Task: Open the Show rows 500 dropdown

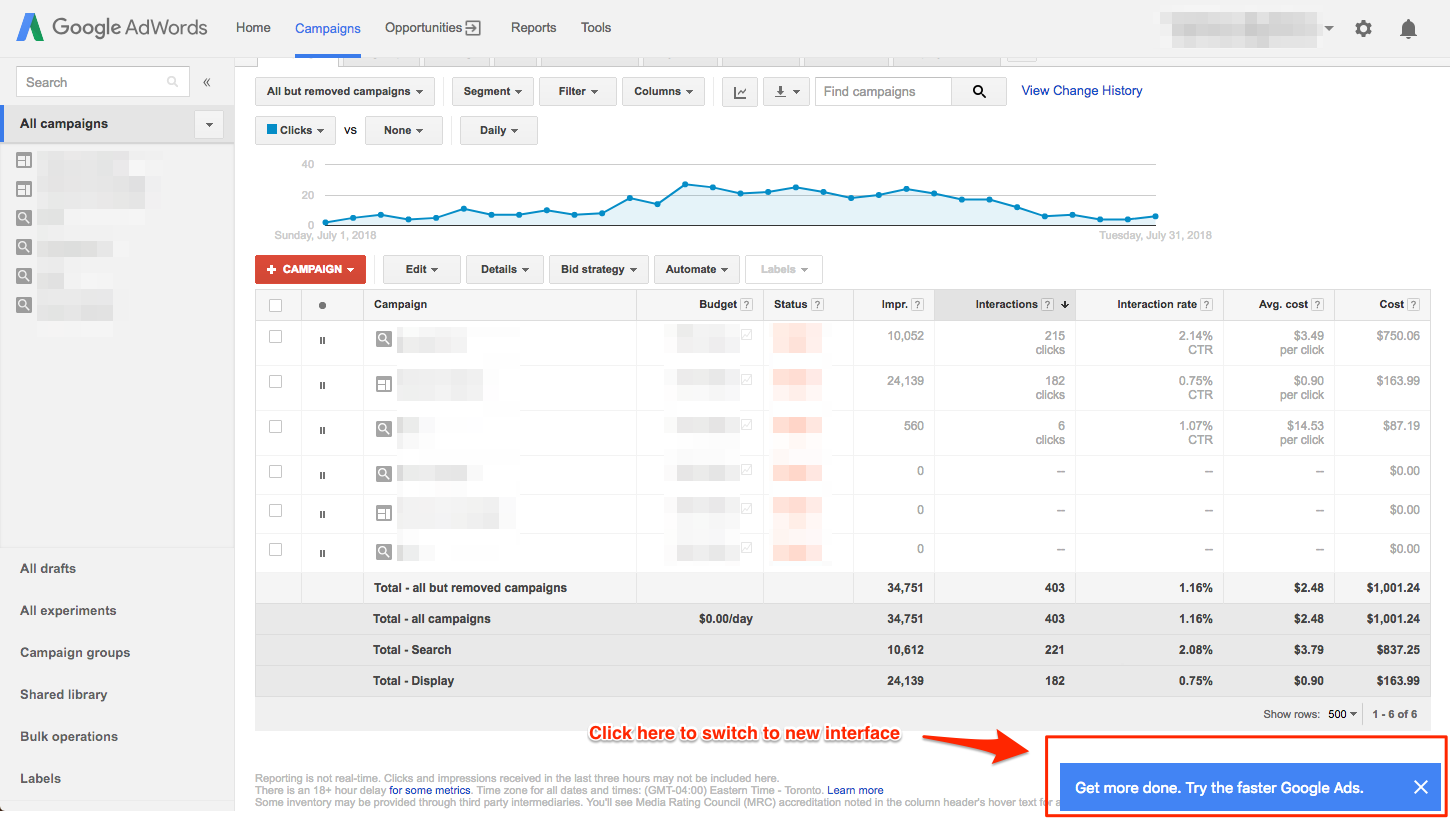Action: [1343, 714]
